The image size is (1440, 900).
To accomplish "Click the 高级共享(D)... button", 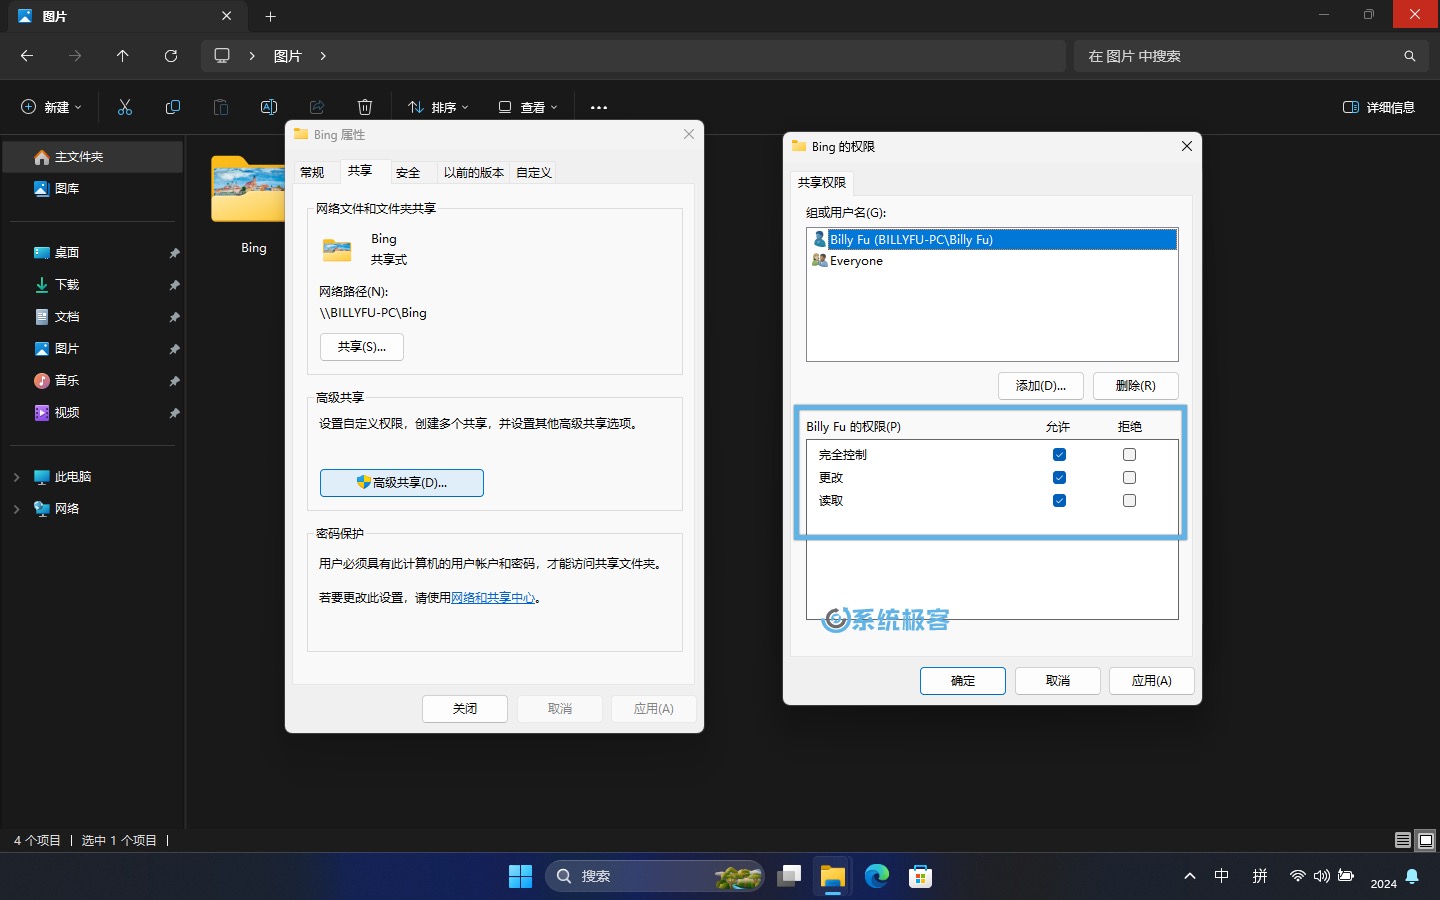I will coord(402,483).
